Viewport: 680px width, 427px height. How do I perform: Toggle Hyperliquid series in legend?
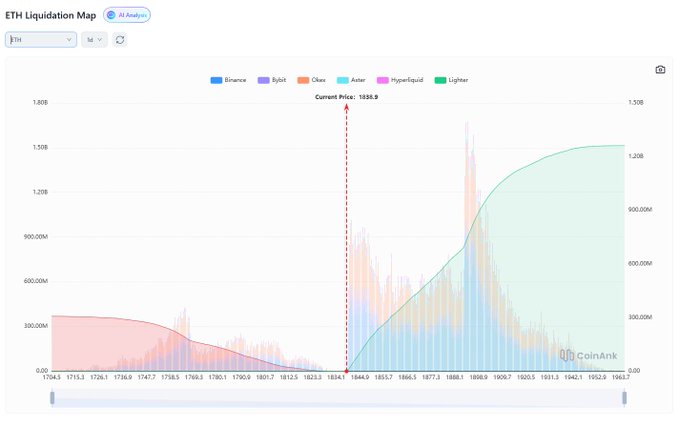click(400, 80)
